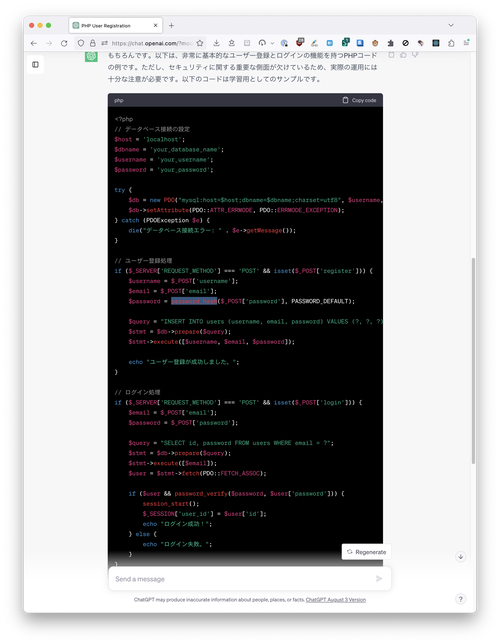The image size is (500, 644).
Task: Click the page vertical scrollbar thumb
Action: pyautogui.click(x=473, y=361)
